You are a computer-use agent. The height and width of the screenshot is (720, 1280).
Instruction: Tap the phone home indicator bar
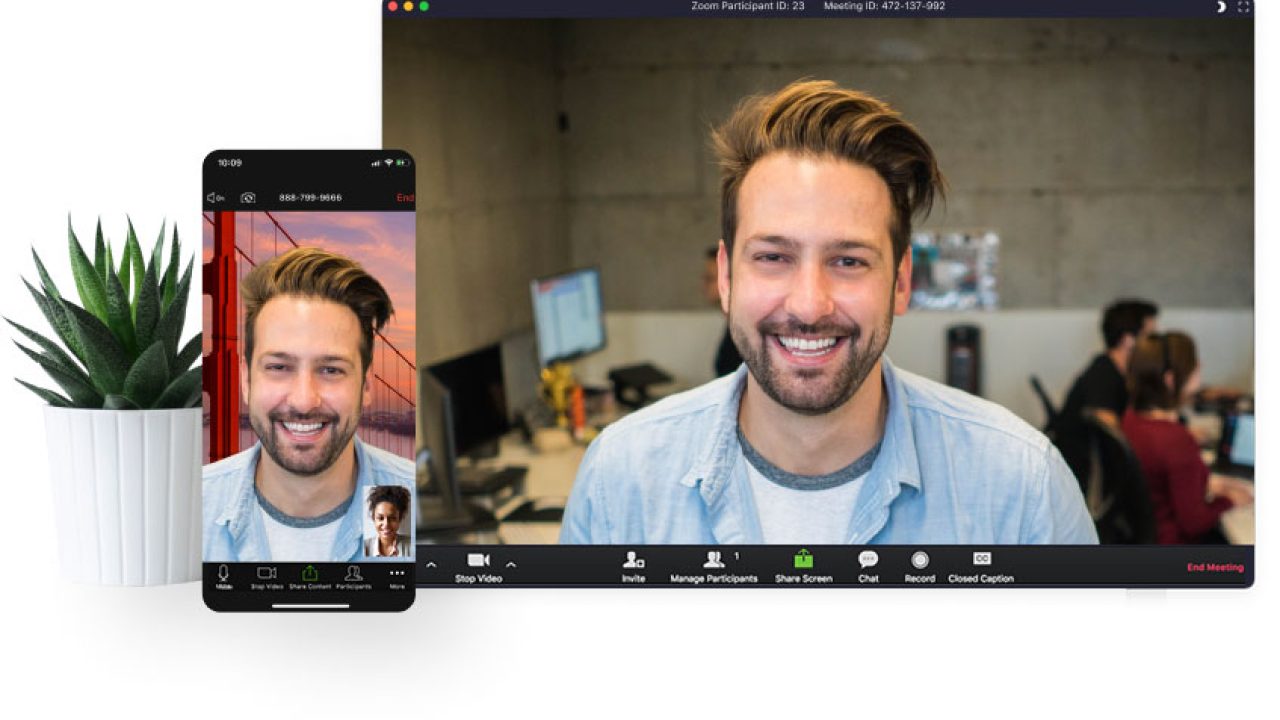coord(310,605)
